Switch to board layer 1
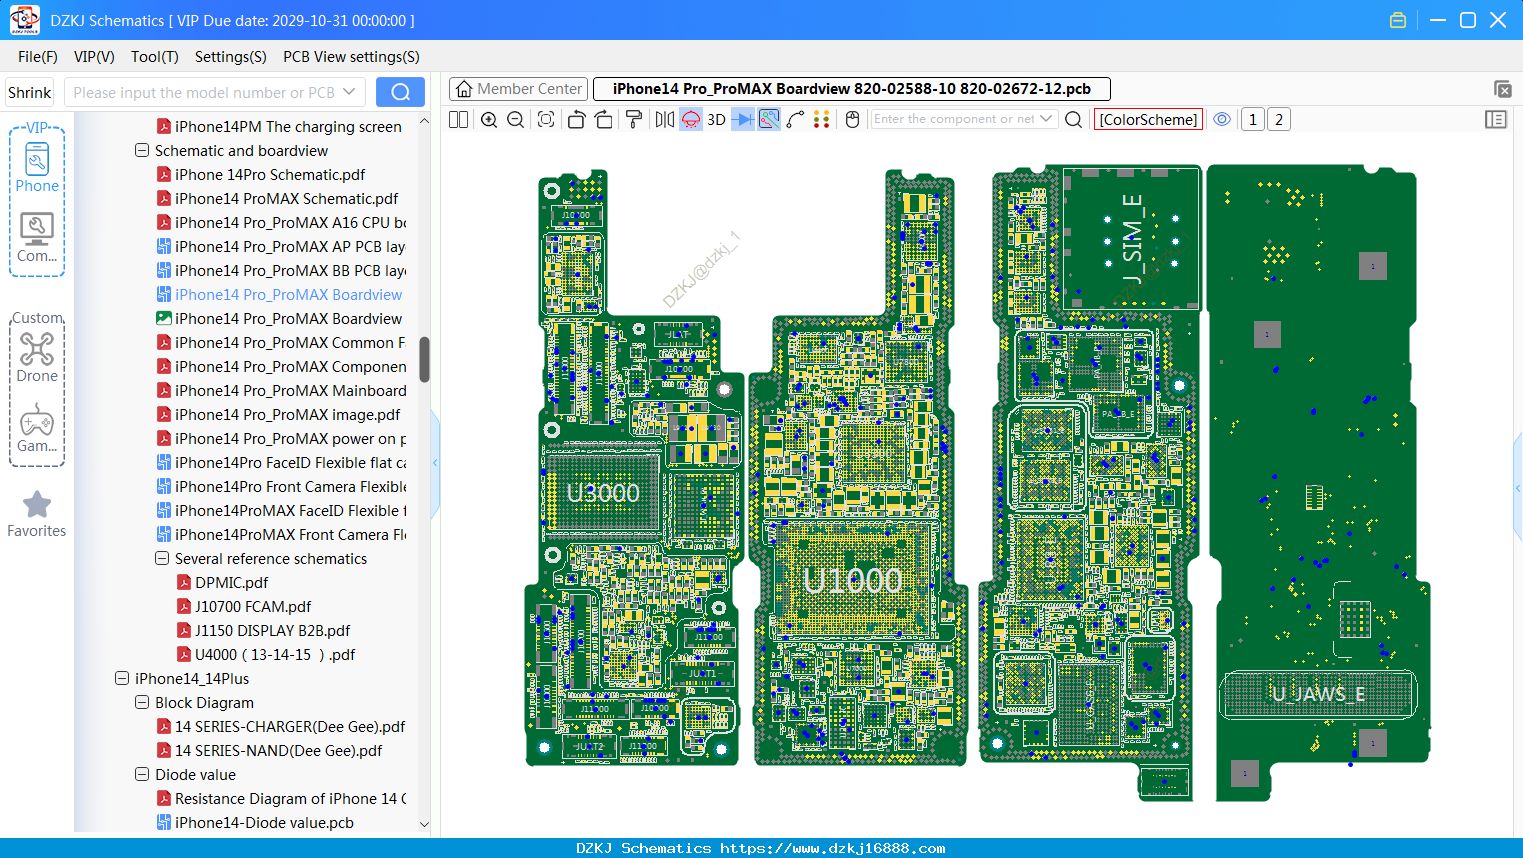 1253,120
